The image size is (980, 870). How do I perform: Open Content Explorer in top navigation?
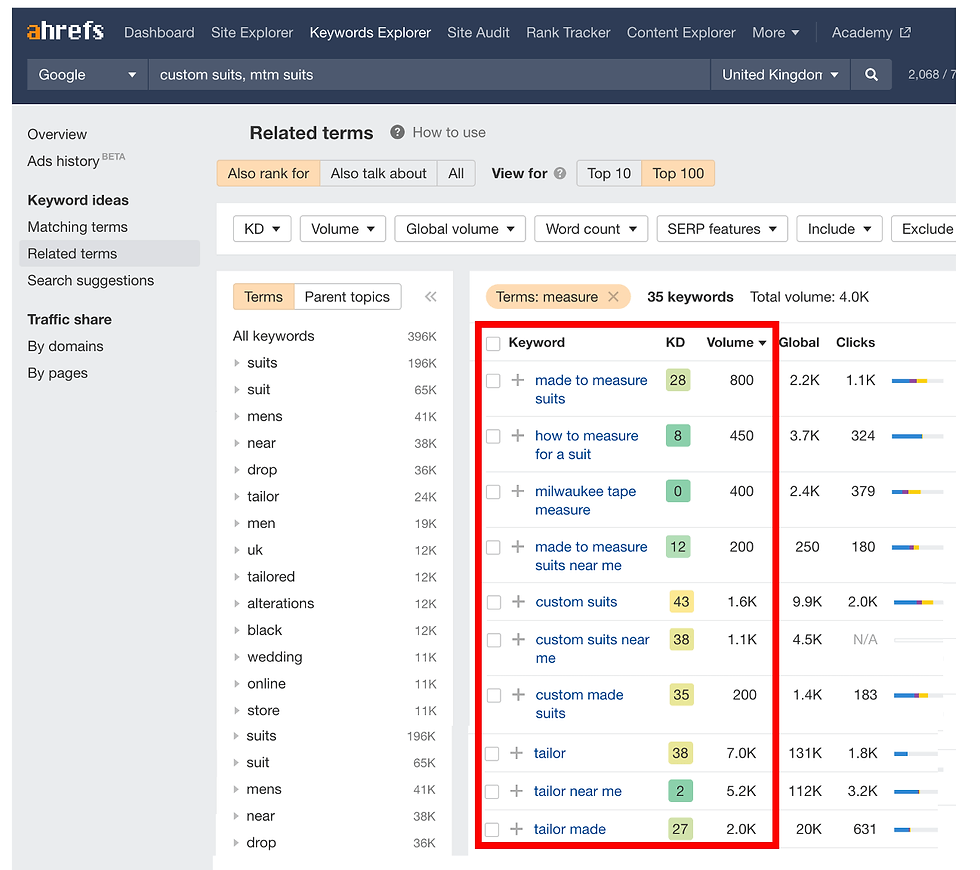[681, 32]
